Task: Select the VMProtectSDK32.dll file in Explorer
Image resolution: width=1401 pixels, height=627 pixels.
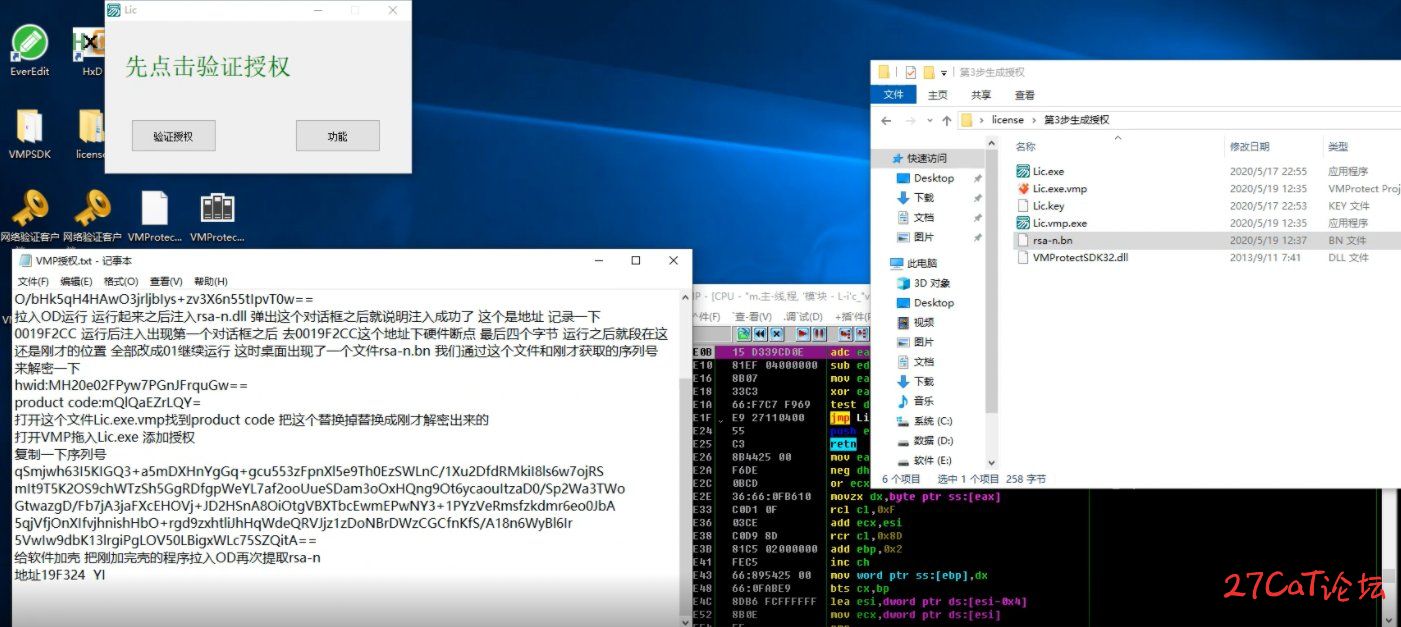Action: pyautogui.click(x=1072, y=257)
